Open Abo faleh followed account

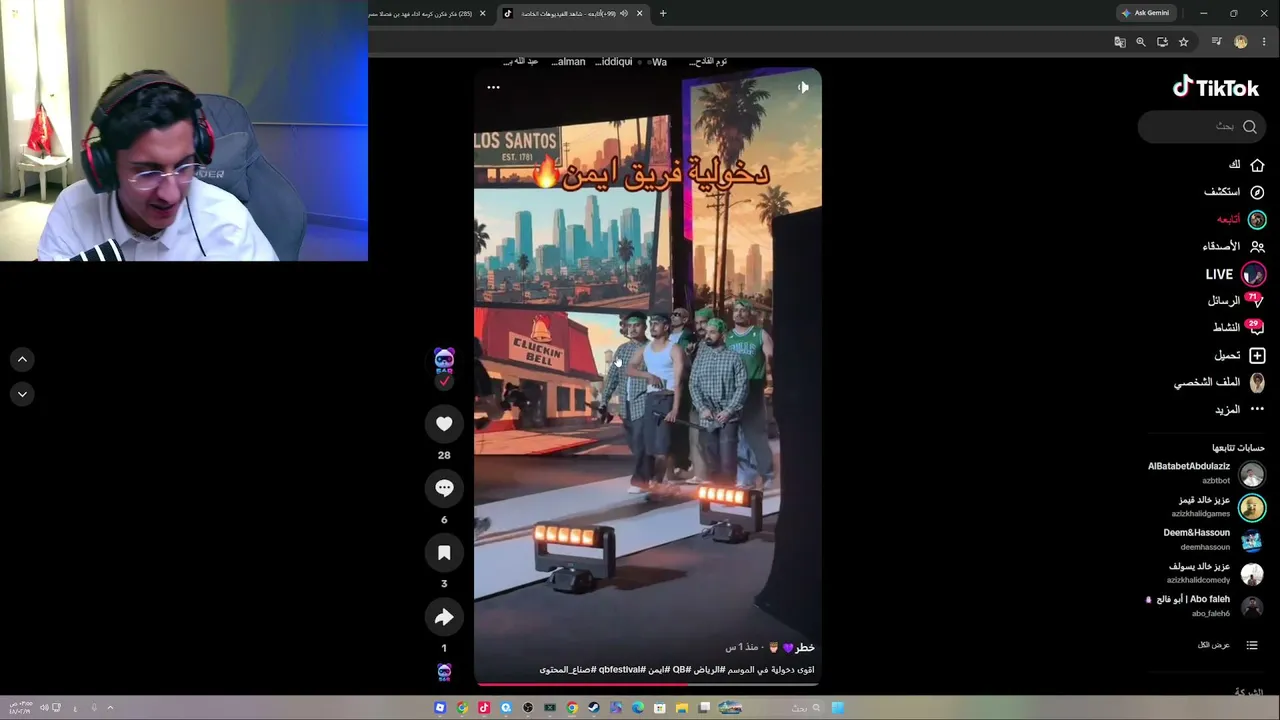pos(1204,606)
